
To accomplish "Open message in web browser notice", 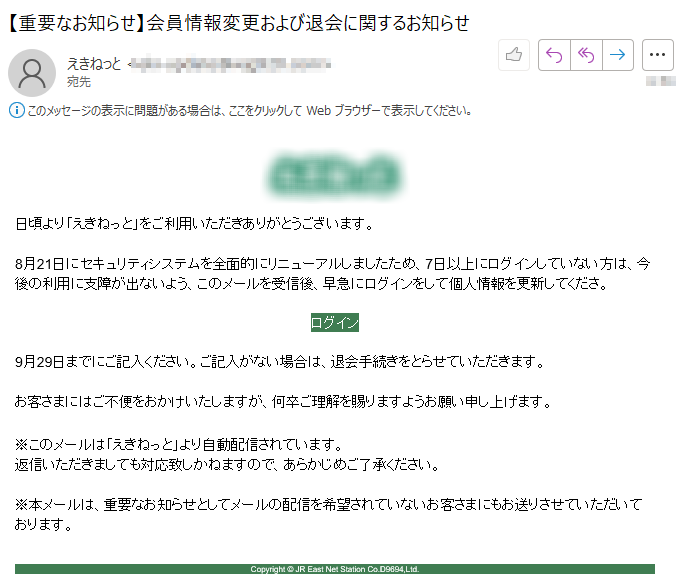I will tap(249, 111).
